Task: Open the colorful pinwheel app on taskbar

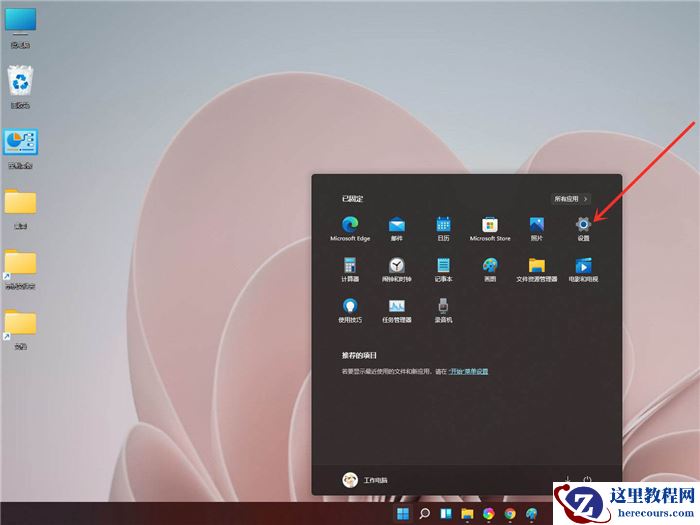Action: coord(488,513)
